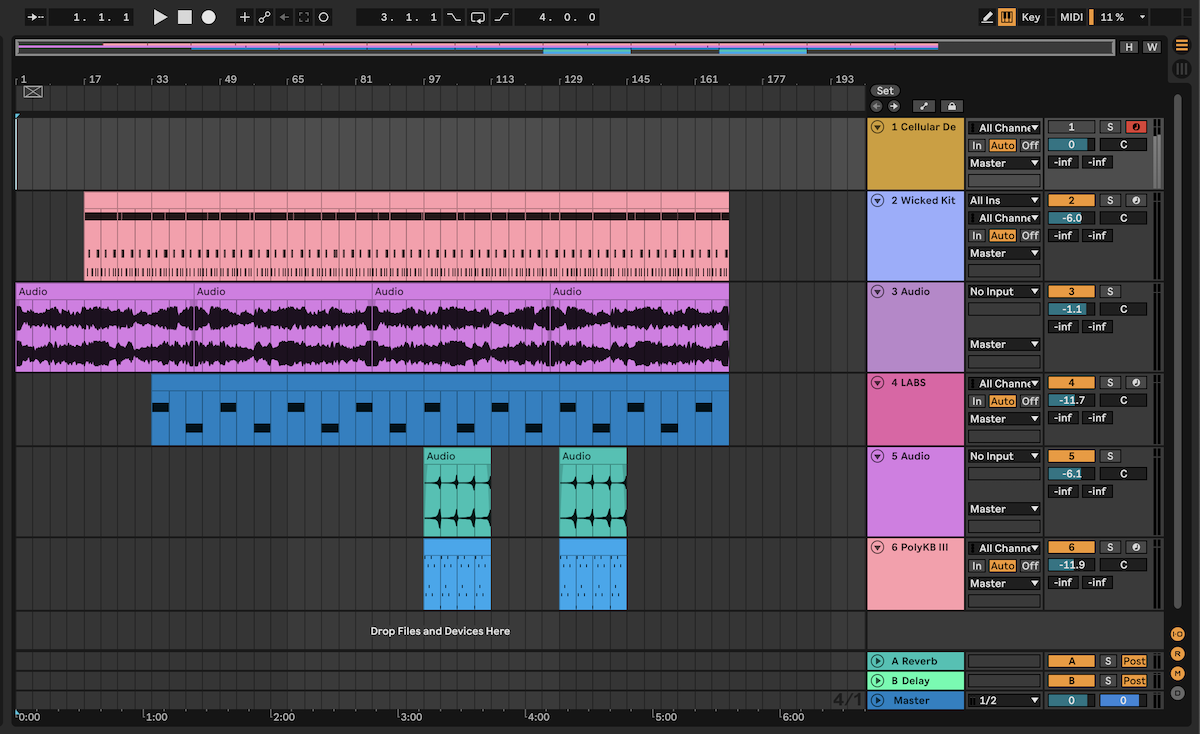This screenshot has width=1200, height=734.
Task: Toggle the R returns show/hide button
Action: coord(1177,654)
